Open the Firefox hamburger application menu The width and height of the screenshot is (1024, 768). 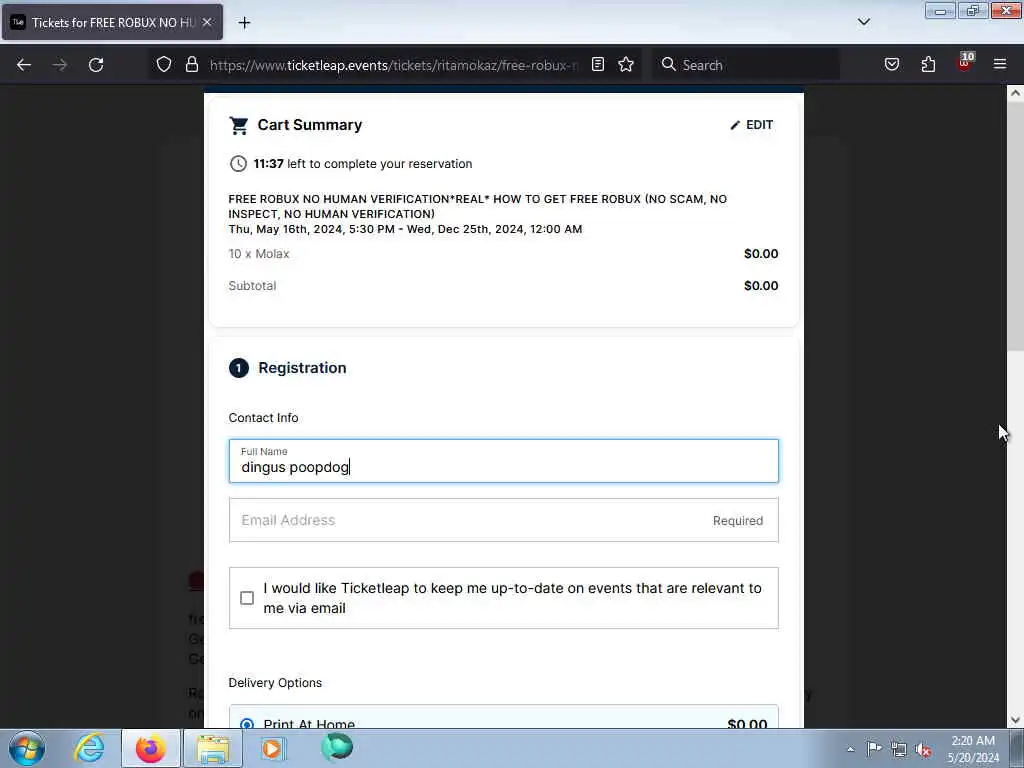[x=1000, y=64]
